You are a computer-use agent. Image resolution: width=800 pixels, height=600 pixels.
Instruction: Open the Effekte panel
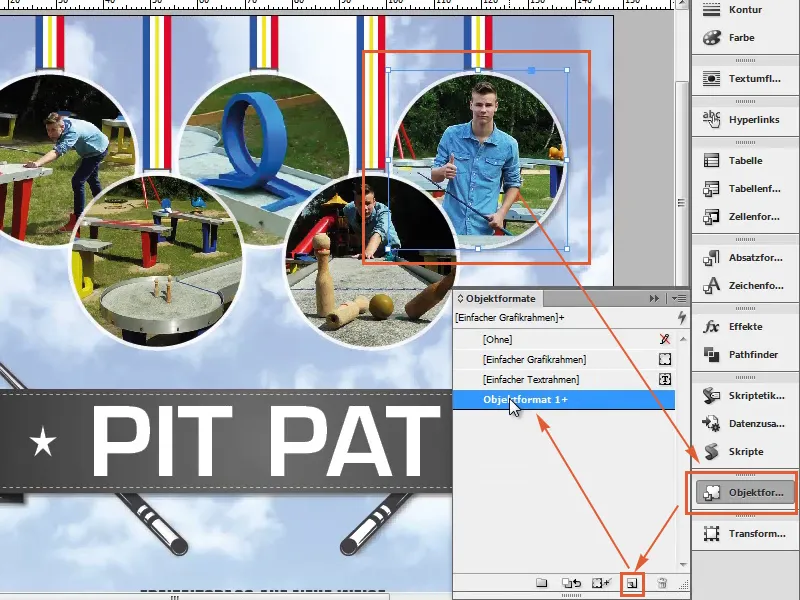(x=744, y=327)
